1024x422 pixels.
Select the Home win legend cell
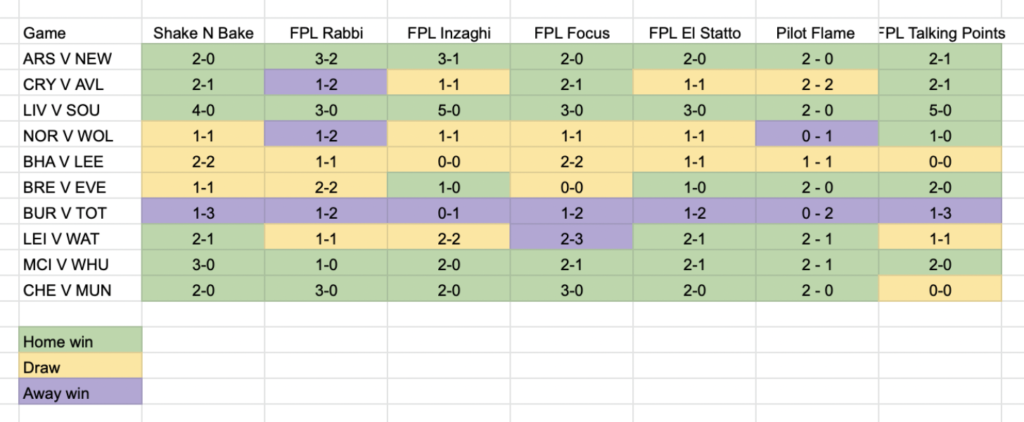pos(80,341)
